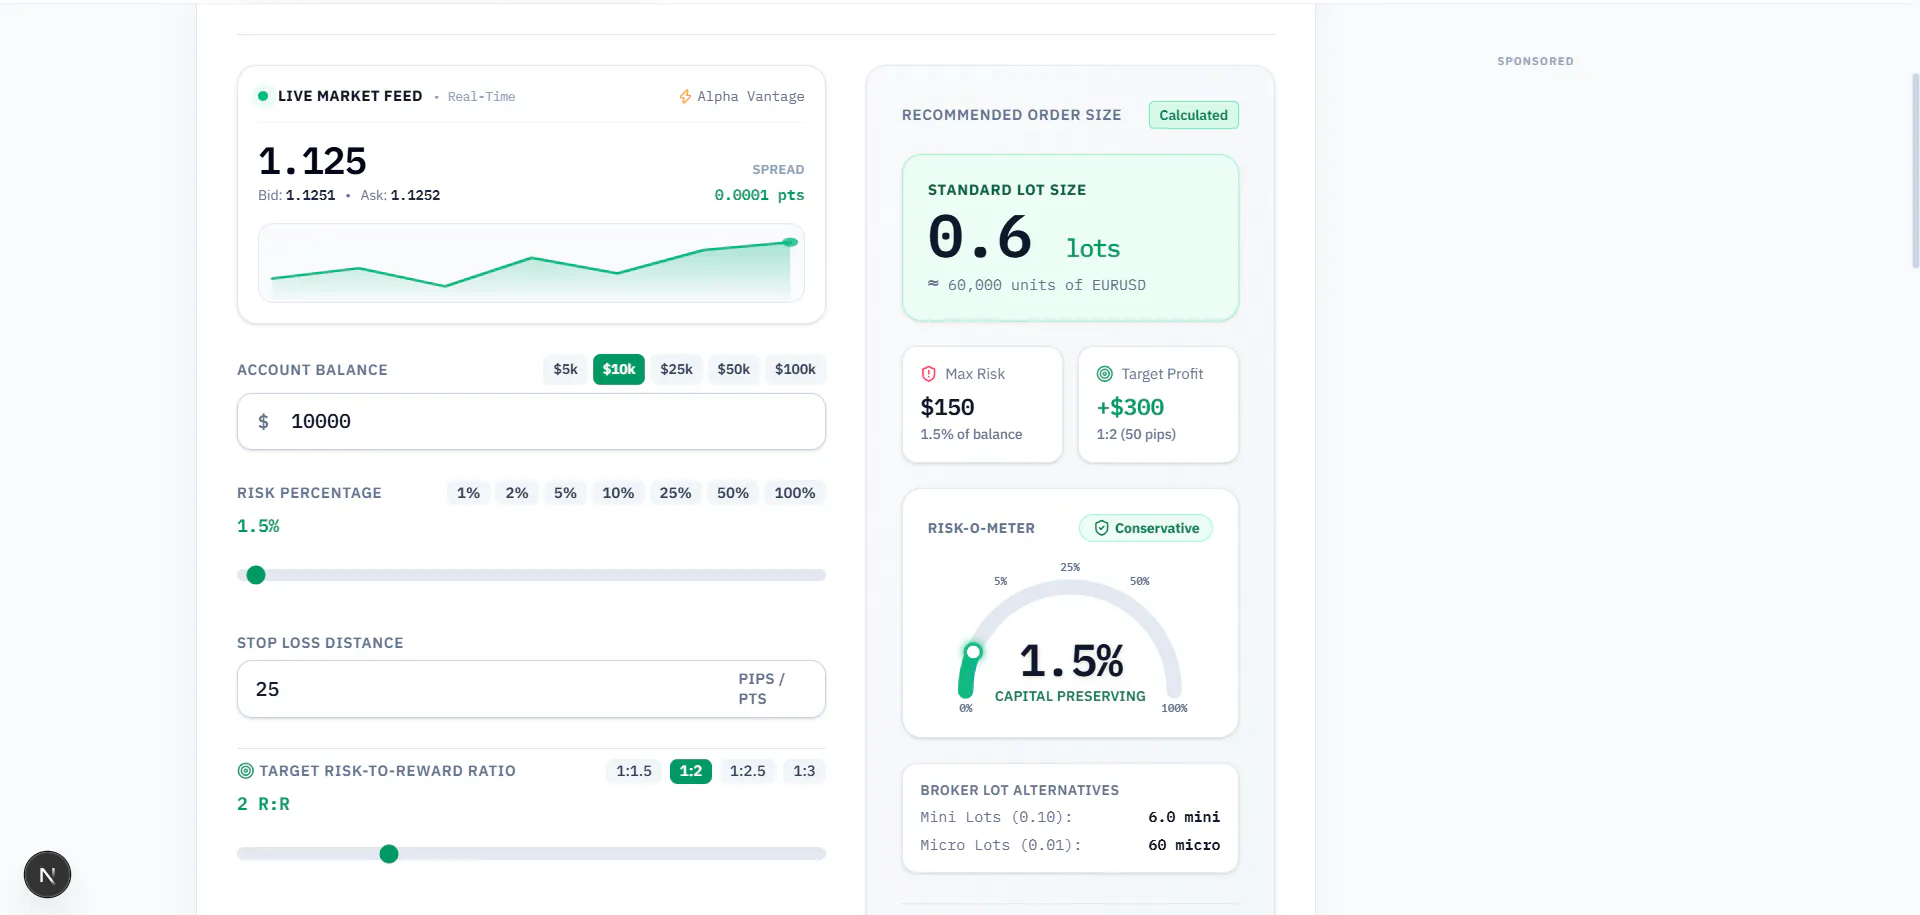
Task: Select the $5k balance preset
Action: pos(565,369)
